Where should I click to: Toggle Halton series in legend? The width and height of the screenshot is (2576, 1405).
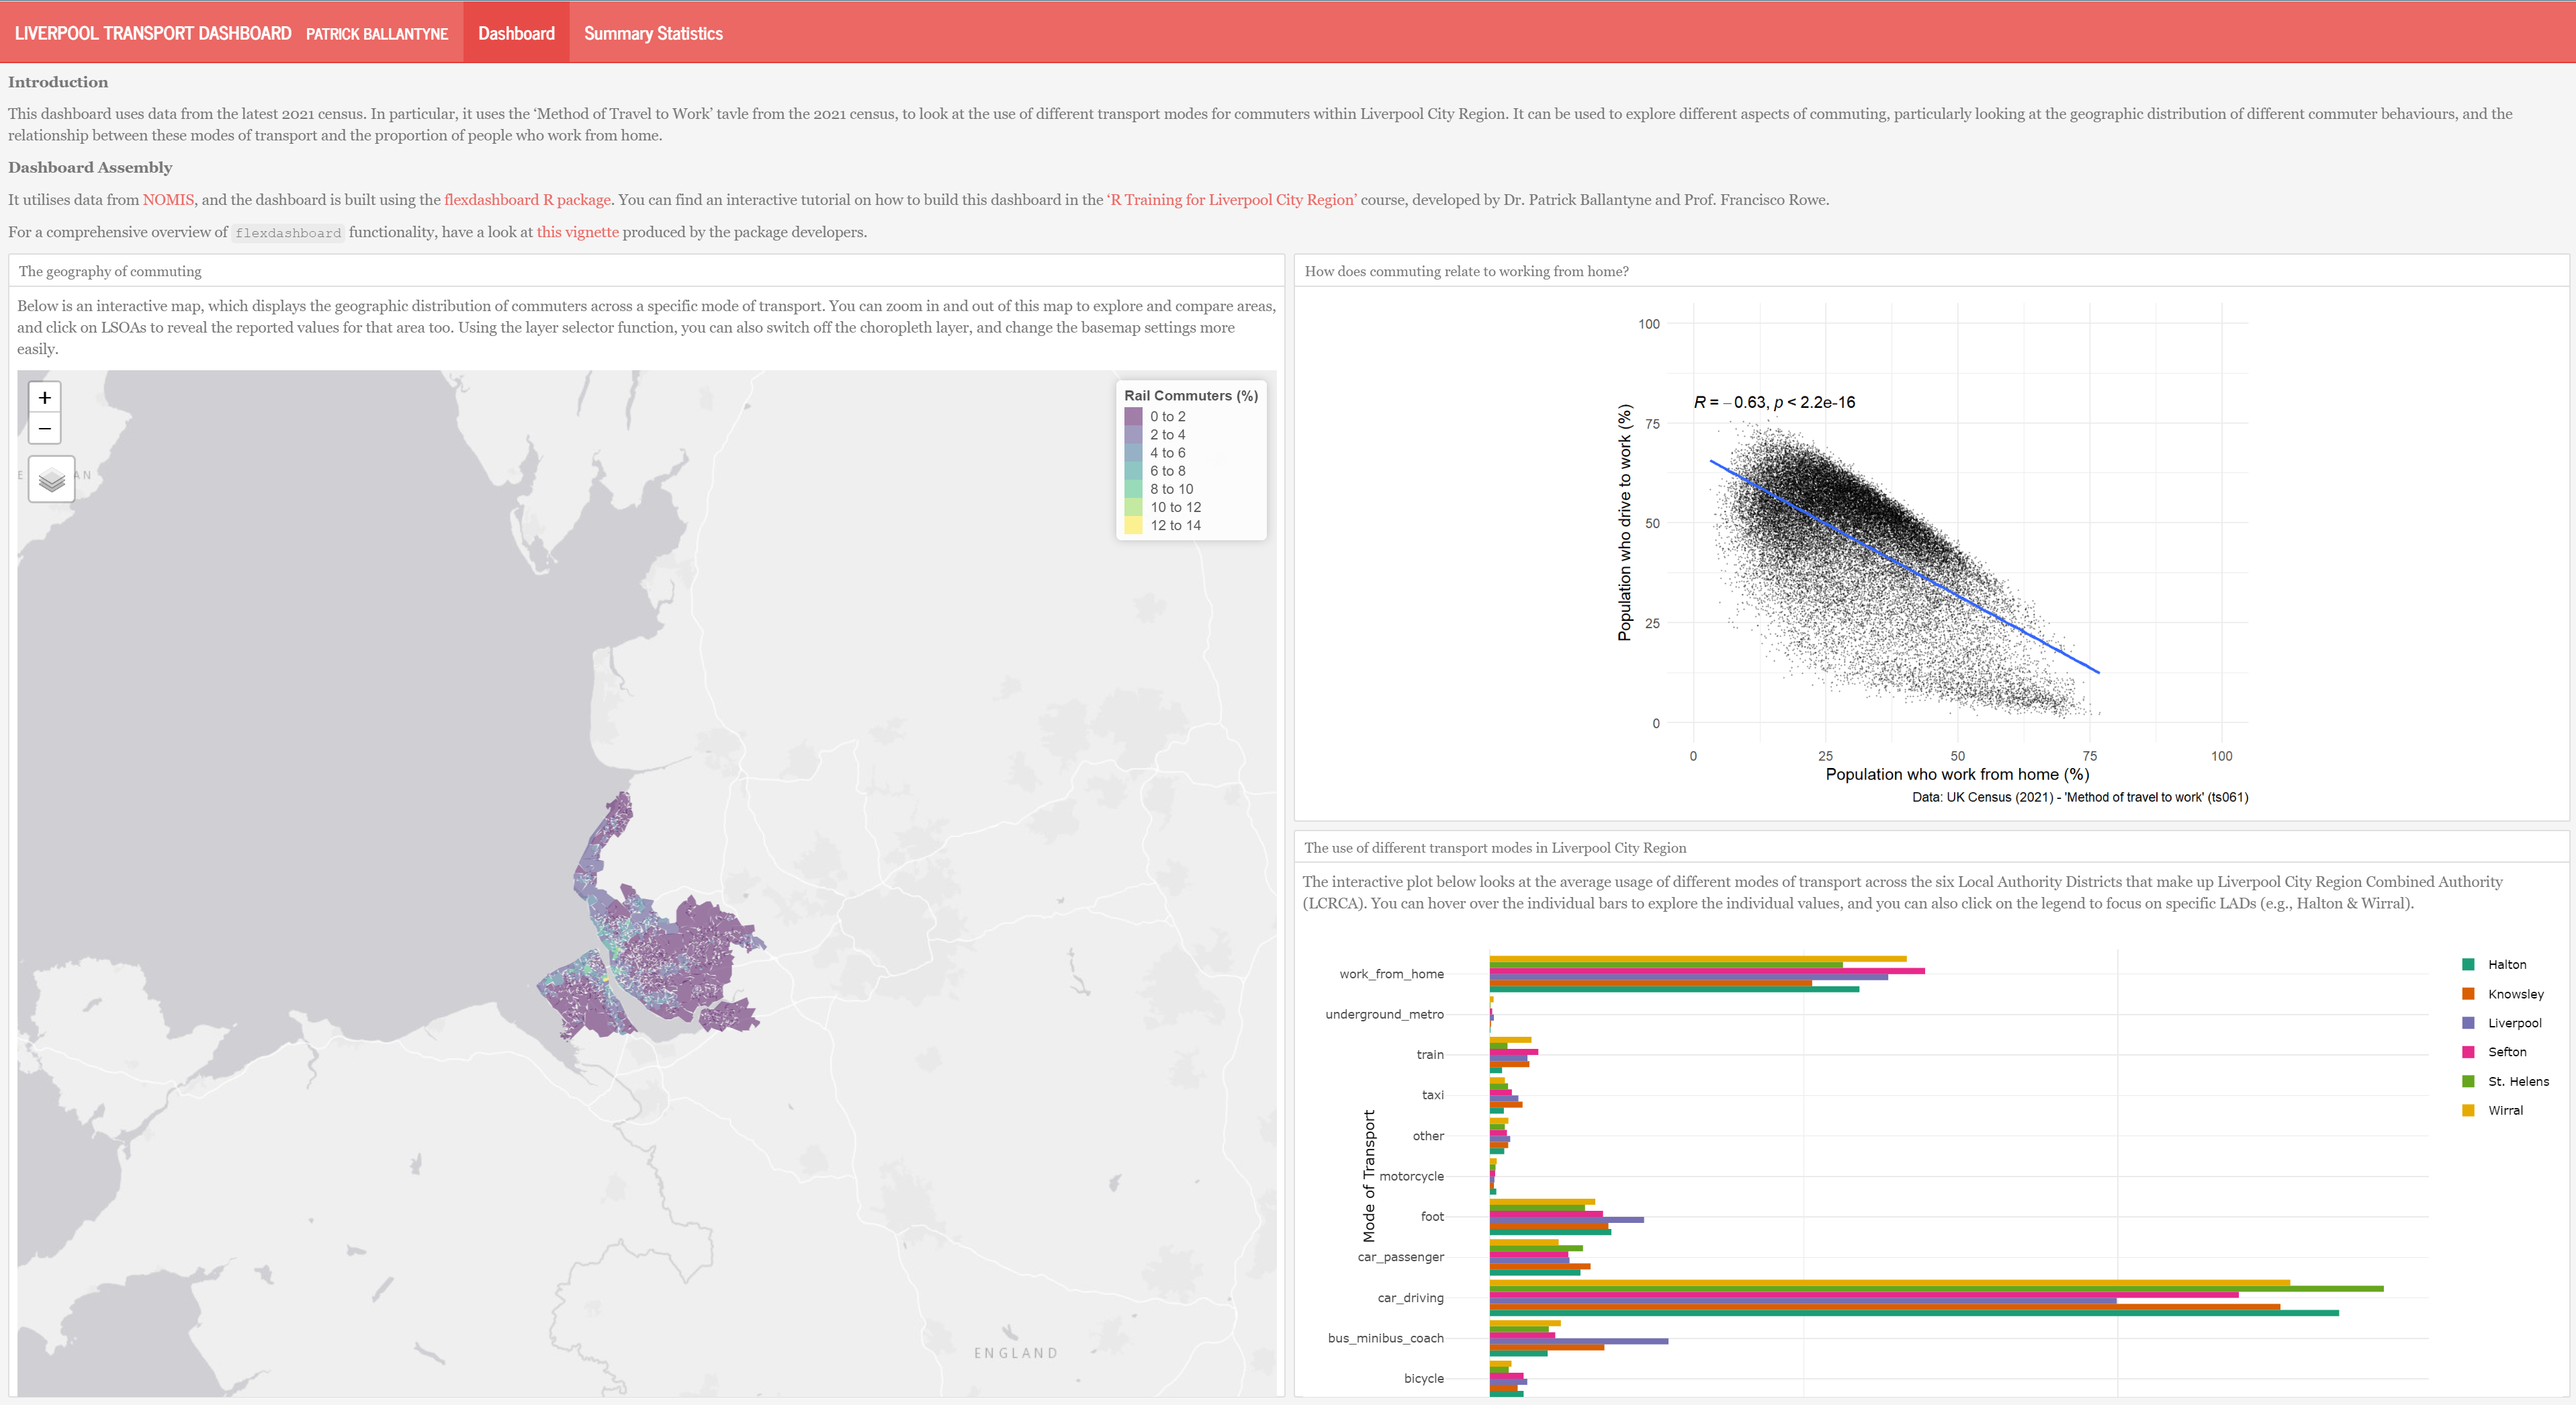point(2506,964)
